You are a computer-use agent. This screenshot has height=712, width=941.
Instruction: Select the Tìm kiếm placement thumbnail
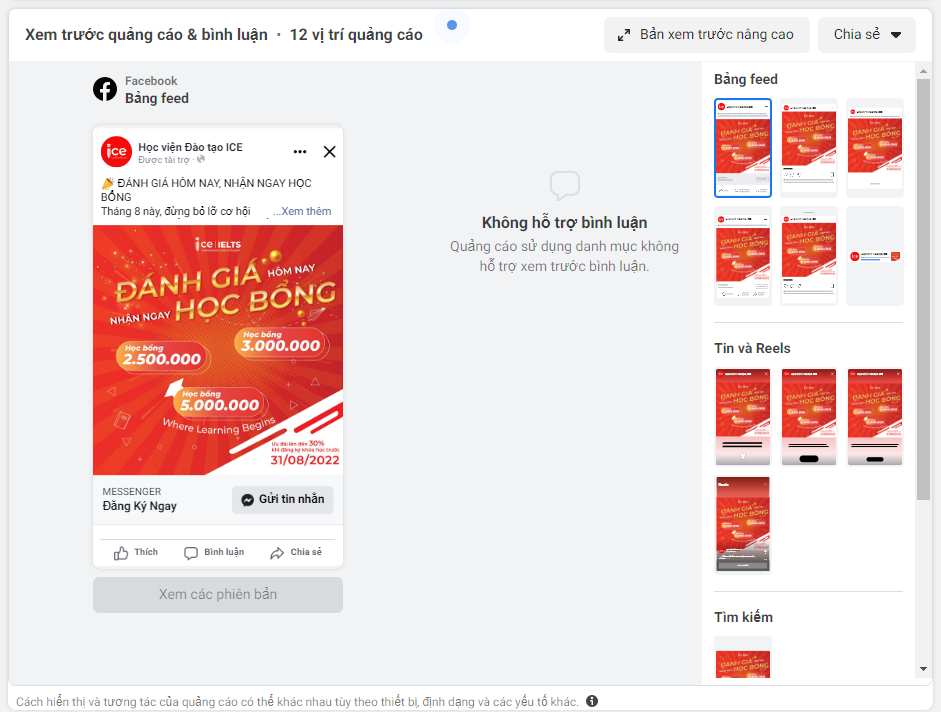[x=743, y=659]
